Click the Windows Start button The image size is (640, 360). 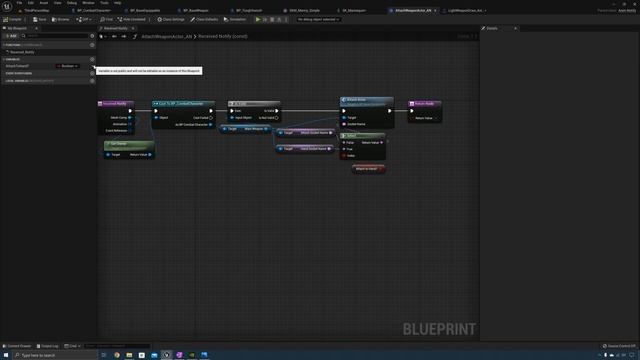tap(6, 355)
